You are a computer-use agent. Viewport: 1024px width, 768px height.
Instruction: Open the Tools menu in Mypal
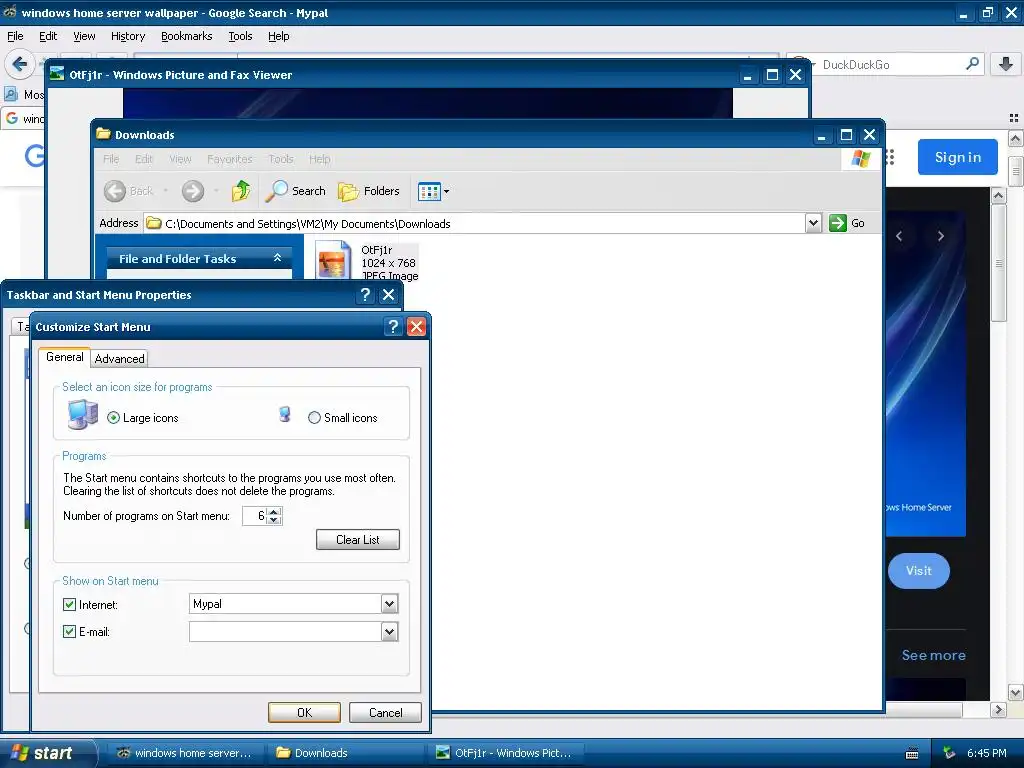pyautogui.click(x=240, y=36)
